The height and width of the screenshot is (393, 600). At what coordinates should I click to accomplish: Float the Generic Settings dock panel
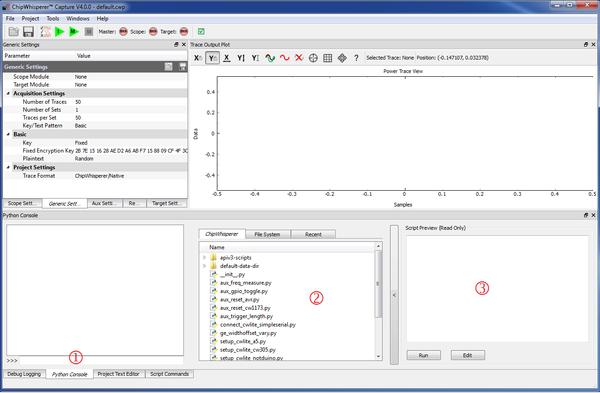176,45
